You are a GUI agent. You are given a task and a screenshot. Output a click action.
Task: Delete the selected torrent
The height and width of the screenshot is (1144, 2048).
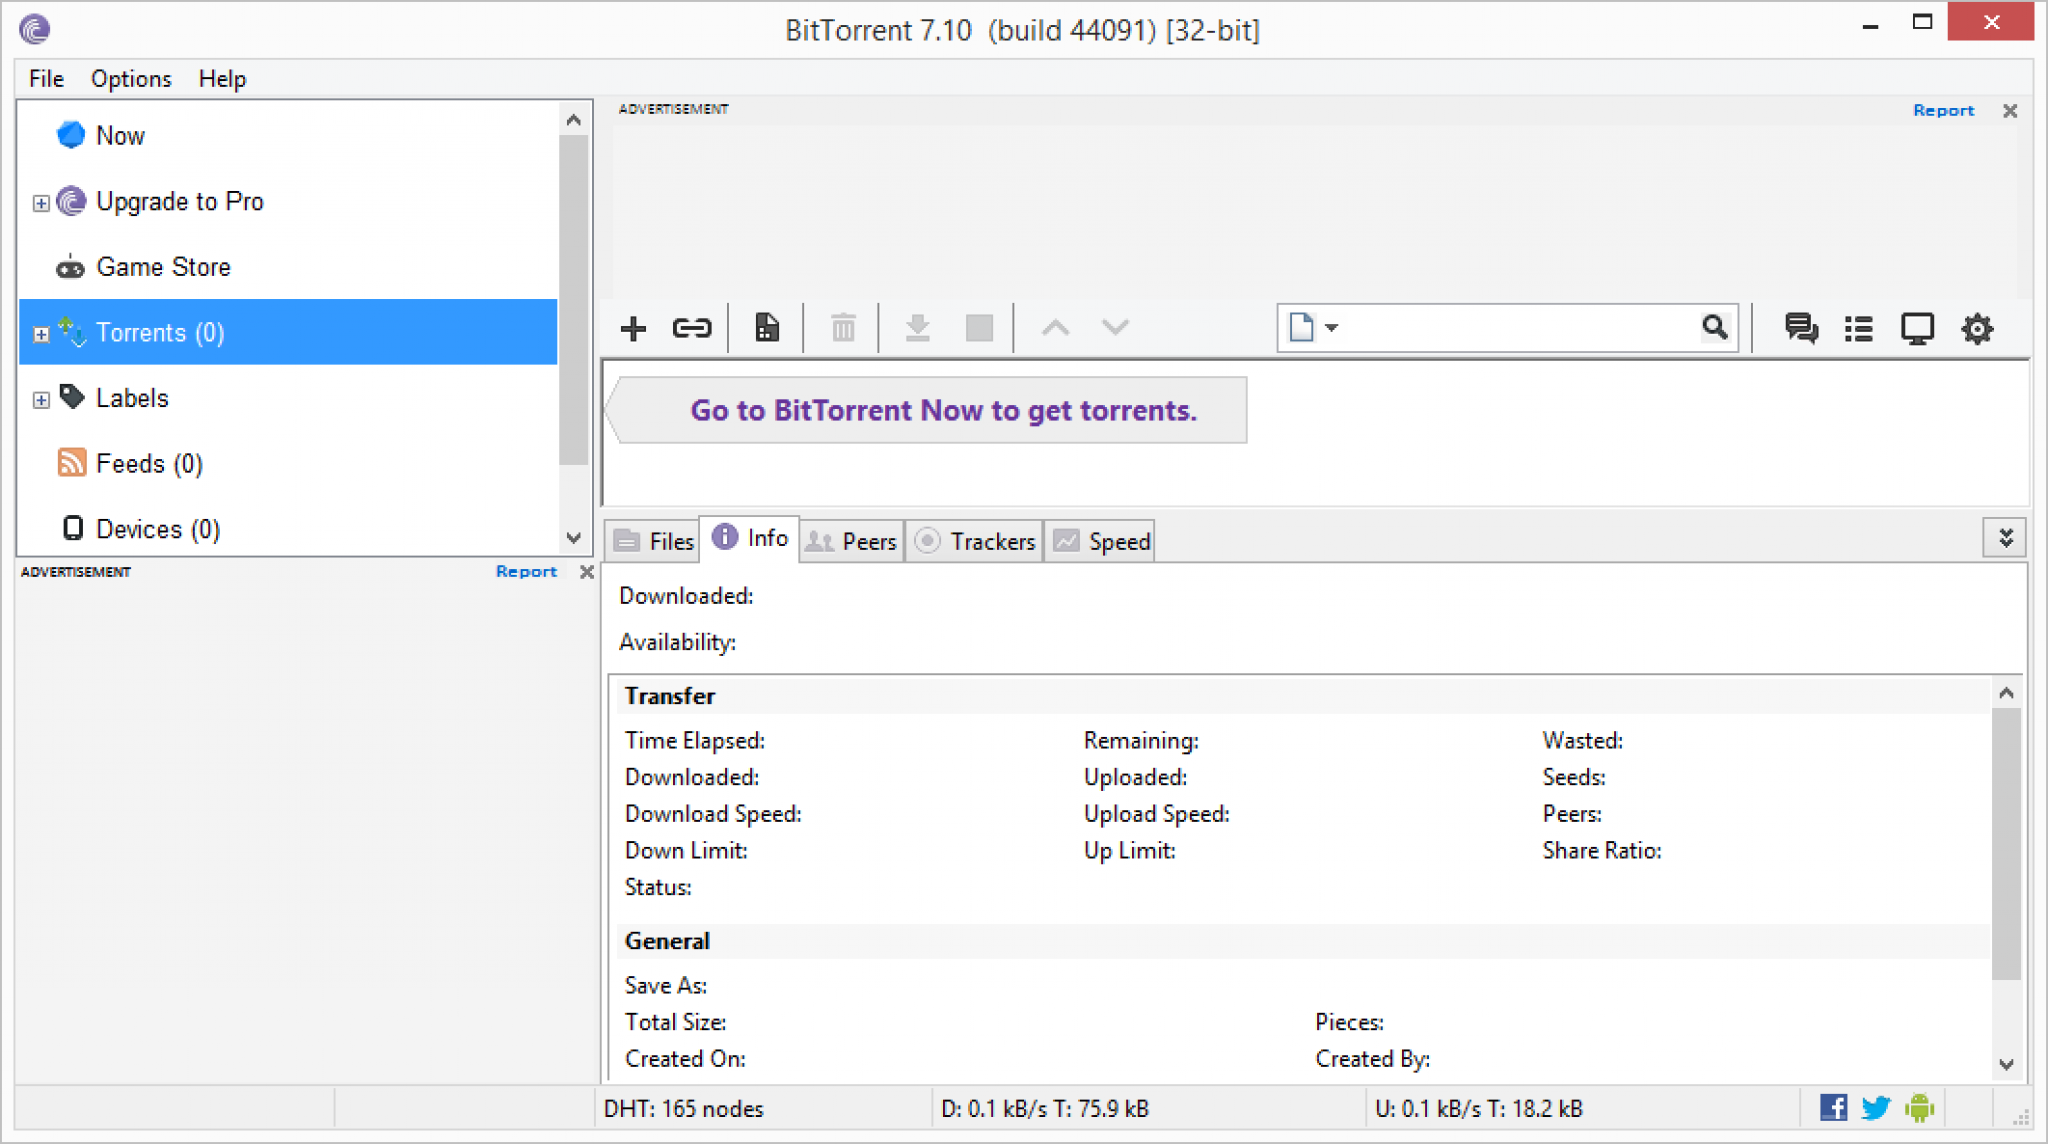(x=842, y=327)
